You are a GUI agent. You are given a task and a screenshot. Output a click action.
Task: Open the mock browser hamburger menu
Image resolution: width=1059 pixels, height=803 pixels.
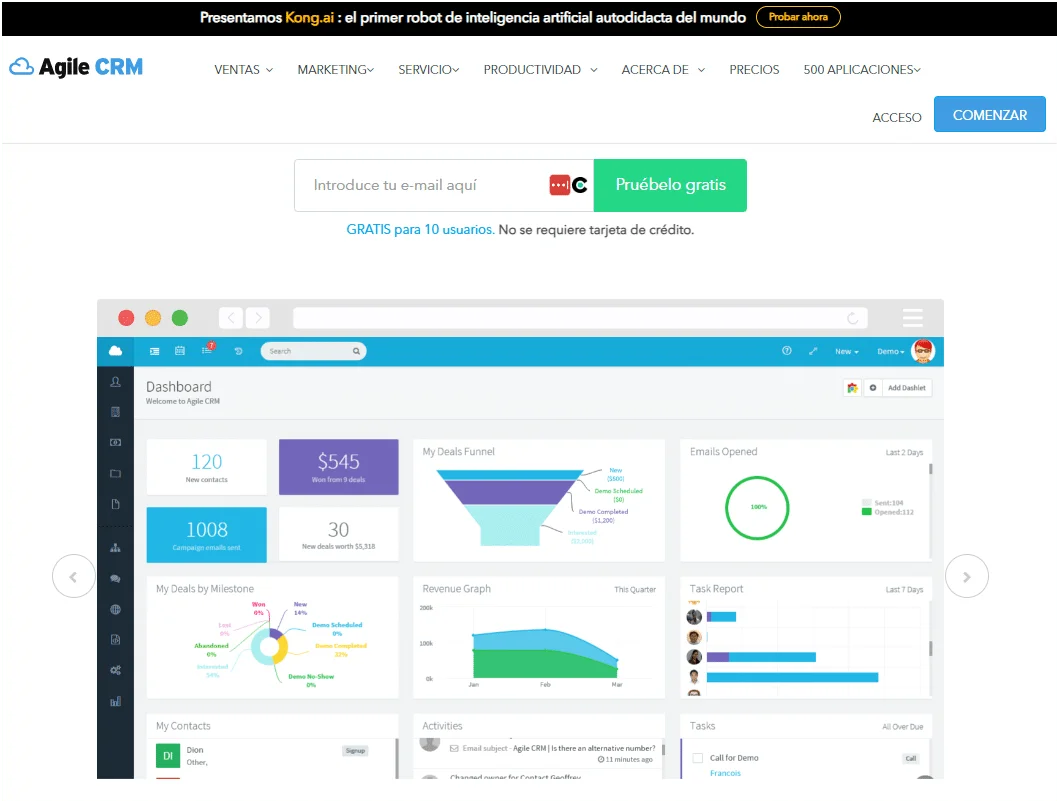[912, 317]
